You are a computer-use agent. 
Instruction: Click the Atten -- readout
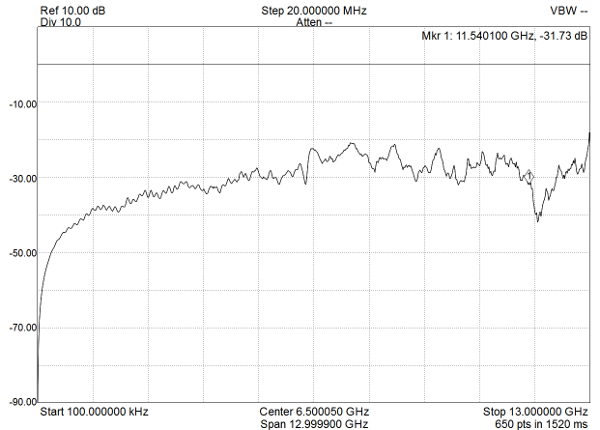tap(314, 23)
